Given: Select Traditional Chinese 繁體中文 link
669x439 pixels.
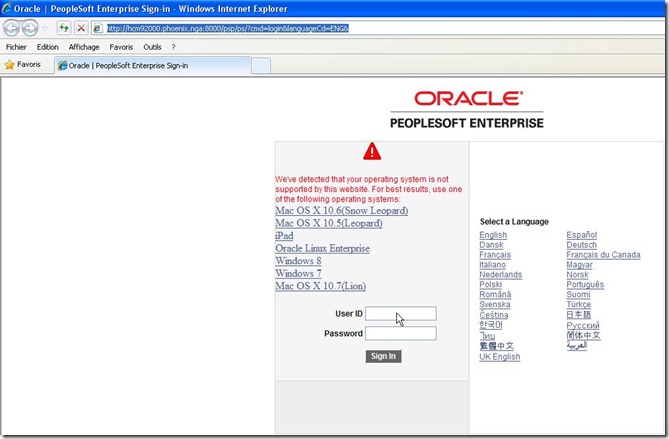Looking at the screenshot, I should tap(497, 346).
